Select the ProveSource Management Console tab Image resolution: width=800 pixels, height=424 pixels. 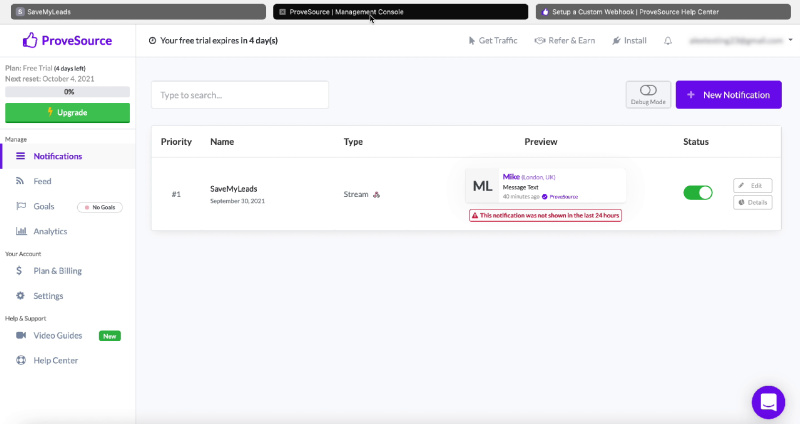click(x=401, y=12)
